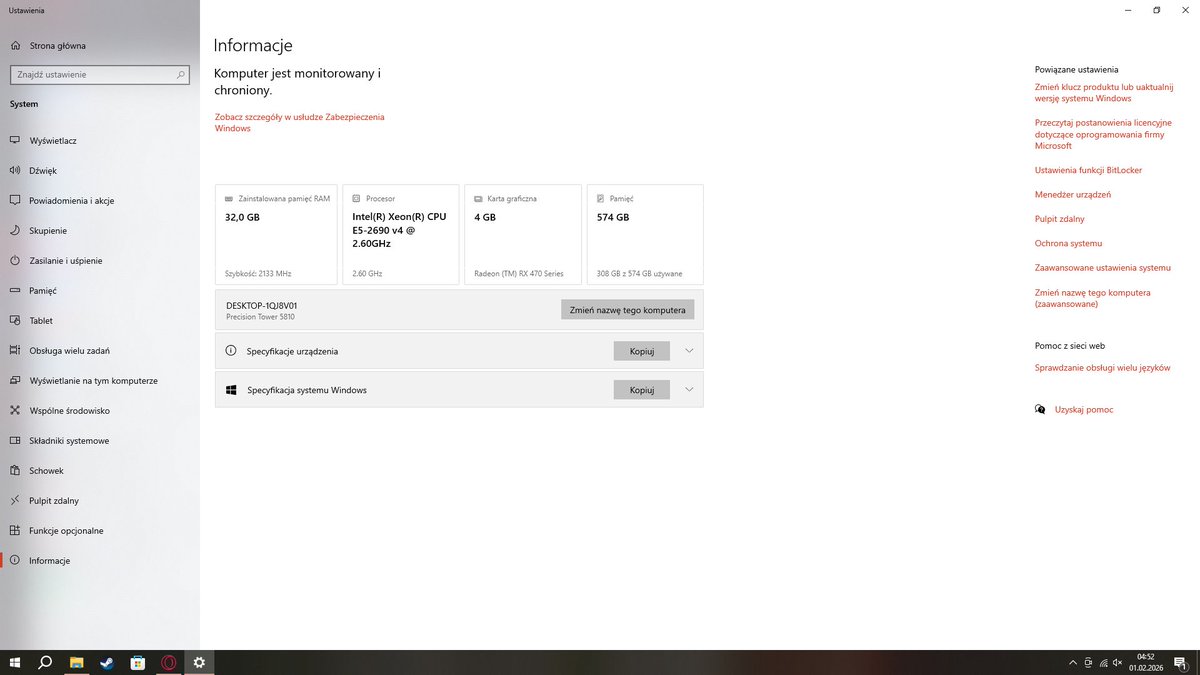The image size is (1200, 675).
Task: Click the DESKTOP-1QJ8V01 computer name
Action: (262, 305)
